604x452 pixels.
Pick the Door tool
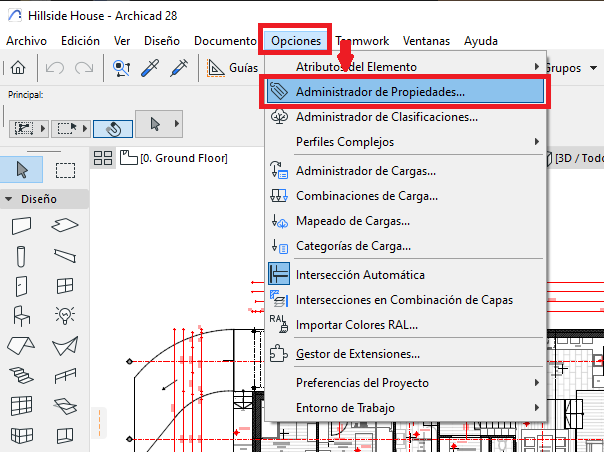pos(22,286)
